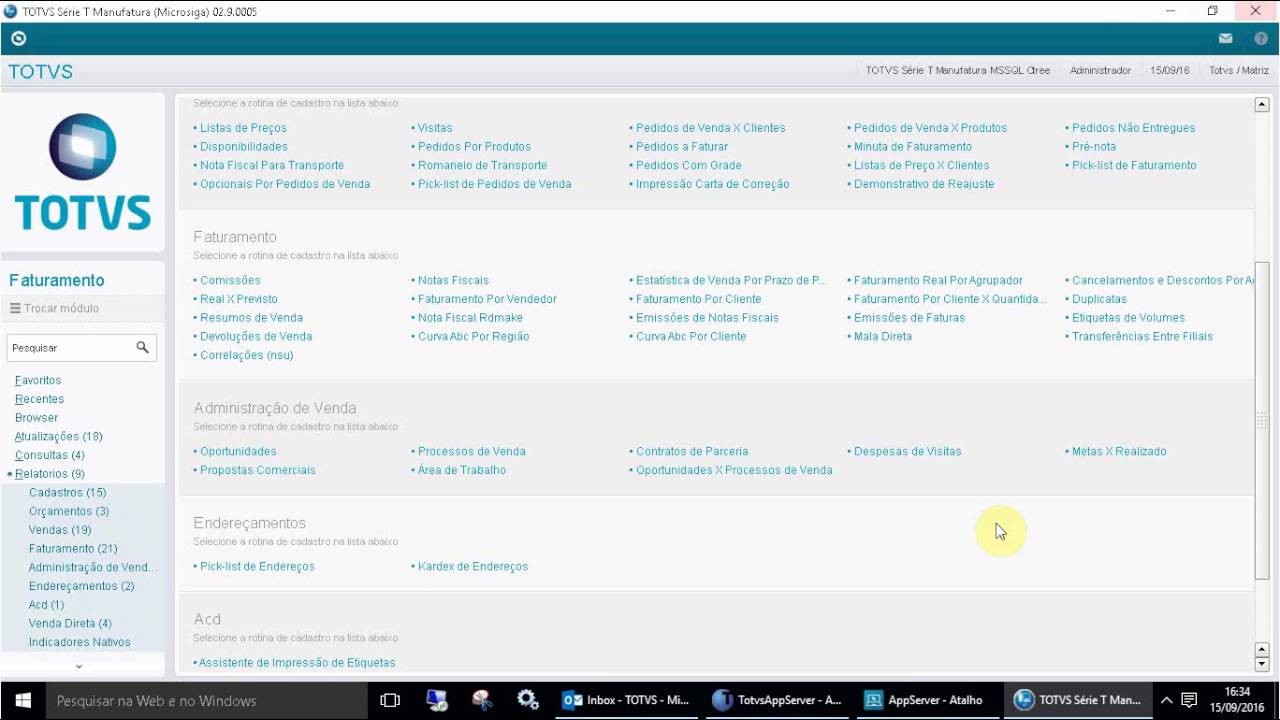Expand Consultas (4) menu
Screen dimensions: 1280x720
click(49, 455)
